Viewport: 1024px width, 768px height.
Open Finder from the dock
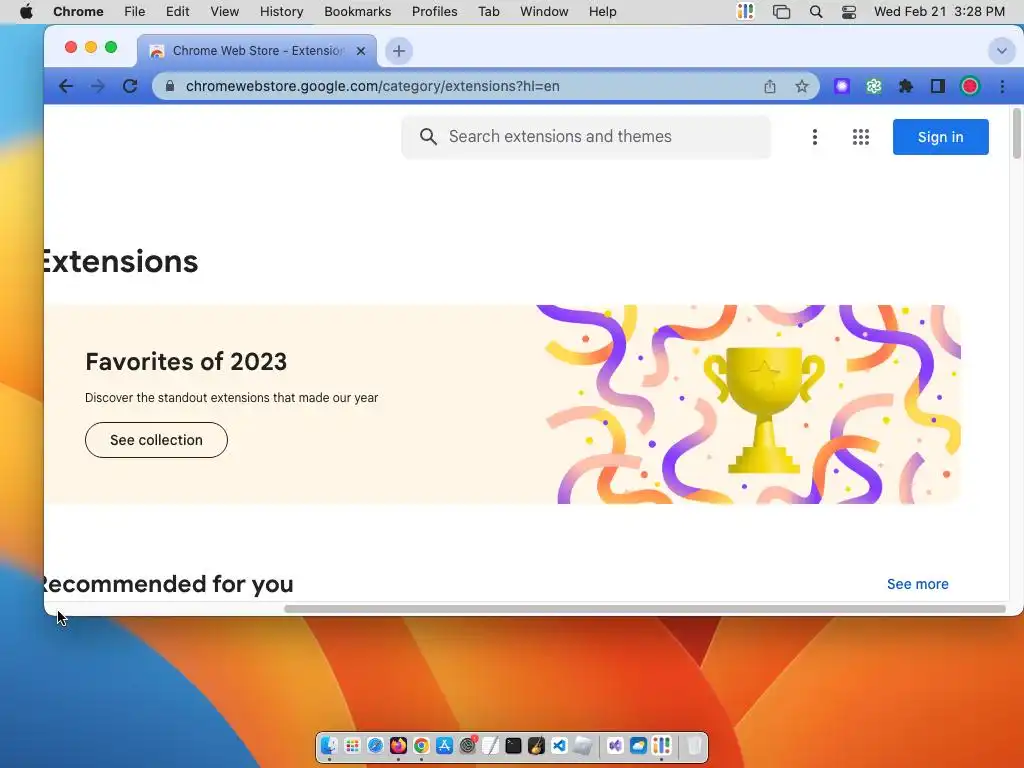tap(329, 745)
